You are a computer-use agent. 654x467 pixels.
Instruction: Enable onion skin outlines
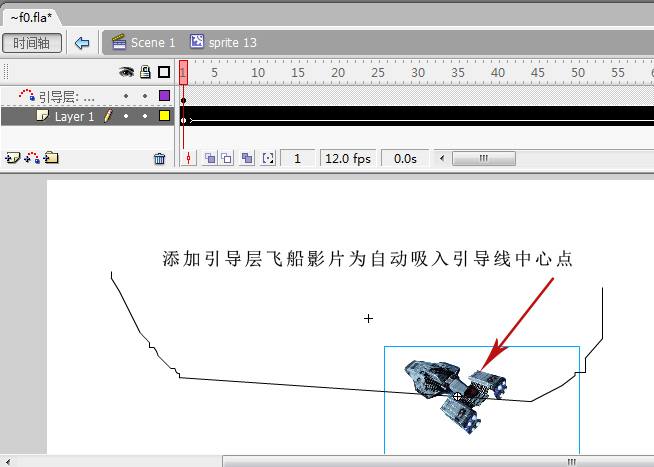click(x=227, y=158)
